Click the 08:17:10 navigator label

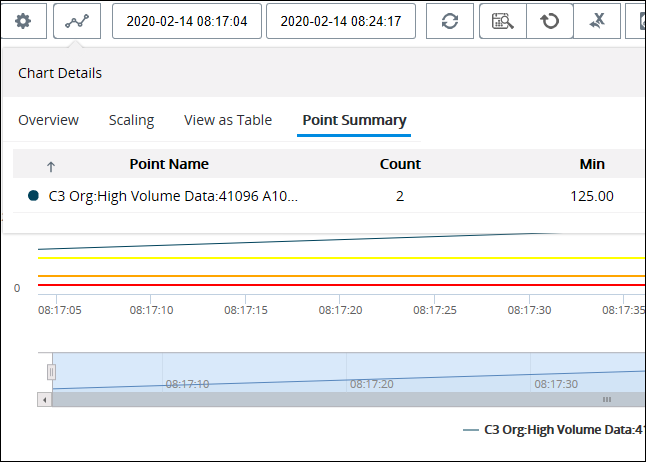[x=187, y=384]
